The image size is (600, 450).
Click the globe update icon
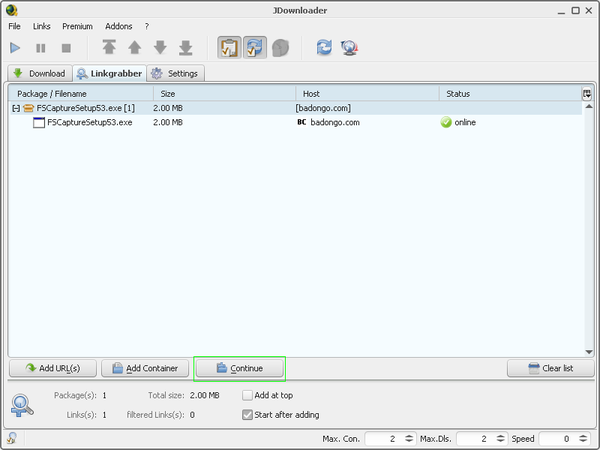tap(349, 48)
